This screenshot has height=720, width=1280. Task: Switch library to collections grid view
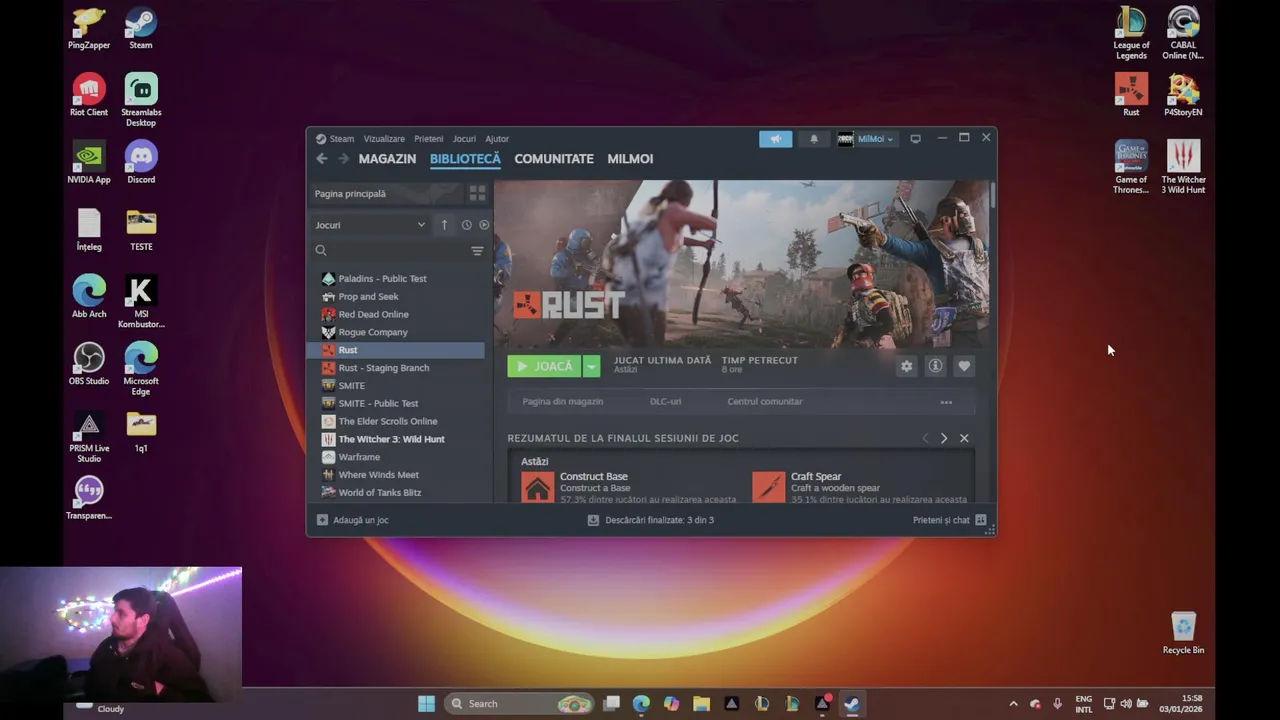click(x=477, y=193)
